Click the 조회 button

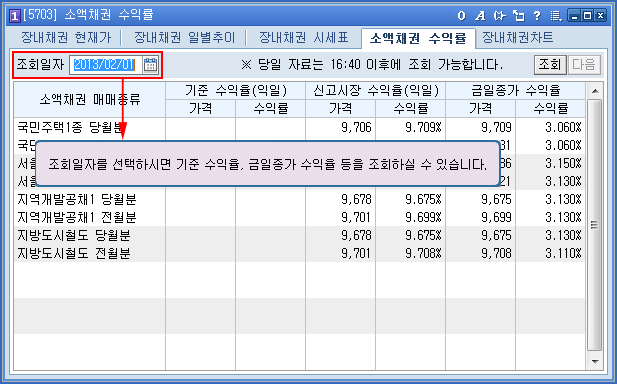click(550, 65)
